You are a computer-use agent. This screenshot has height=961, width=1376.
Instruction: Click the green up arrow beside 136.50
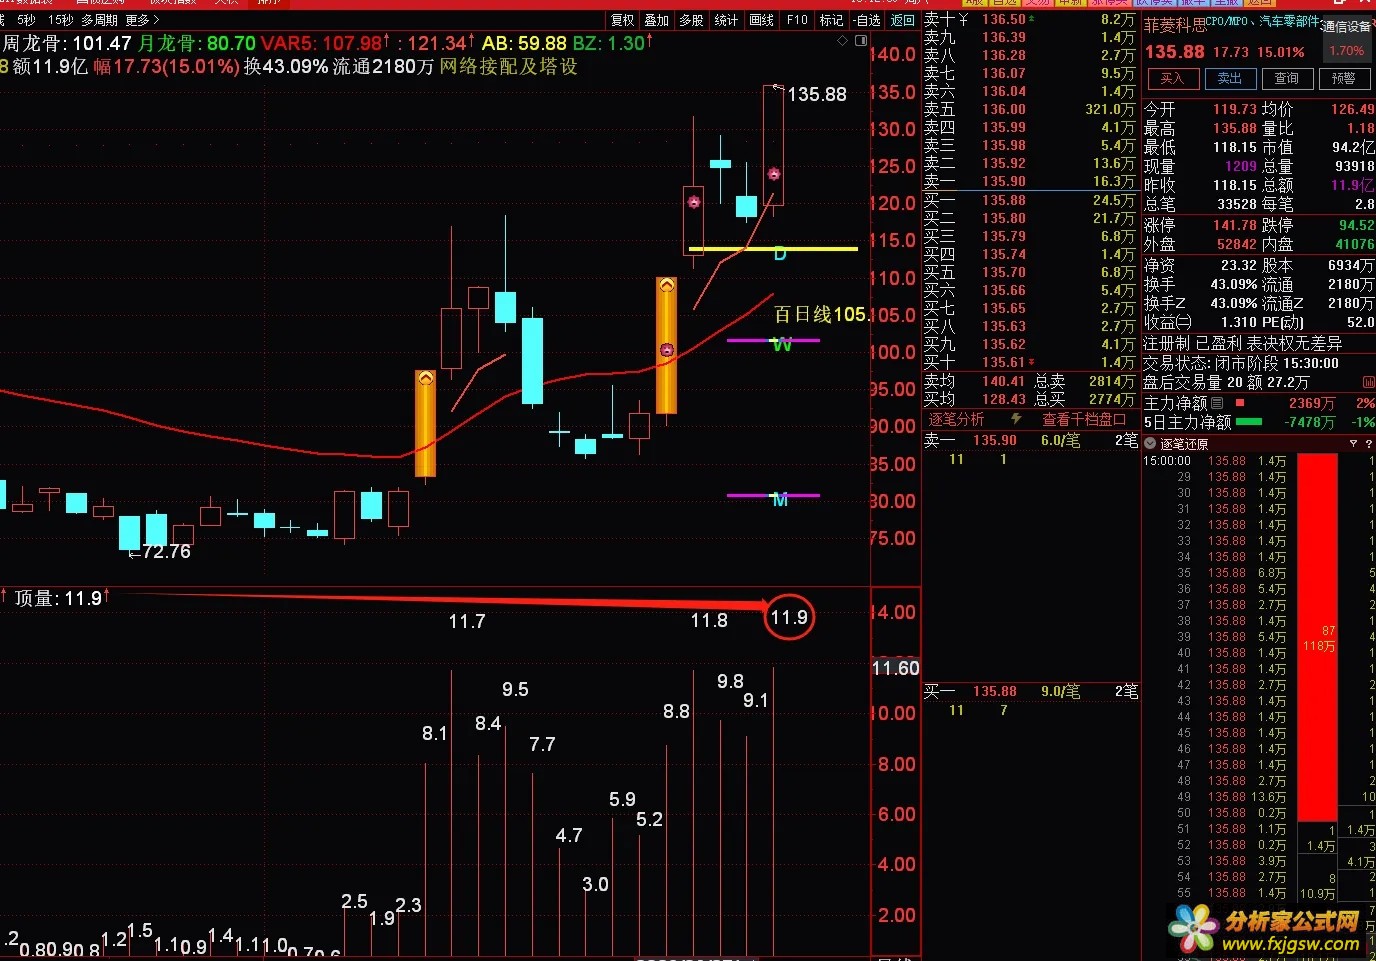coord(1031,19)
